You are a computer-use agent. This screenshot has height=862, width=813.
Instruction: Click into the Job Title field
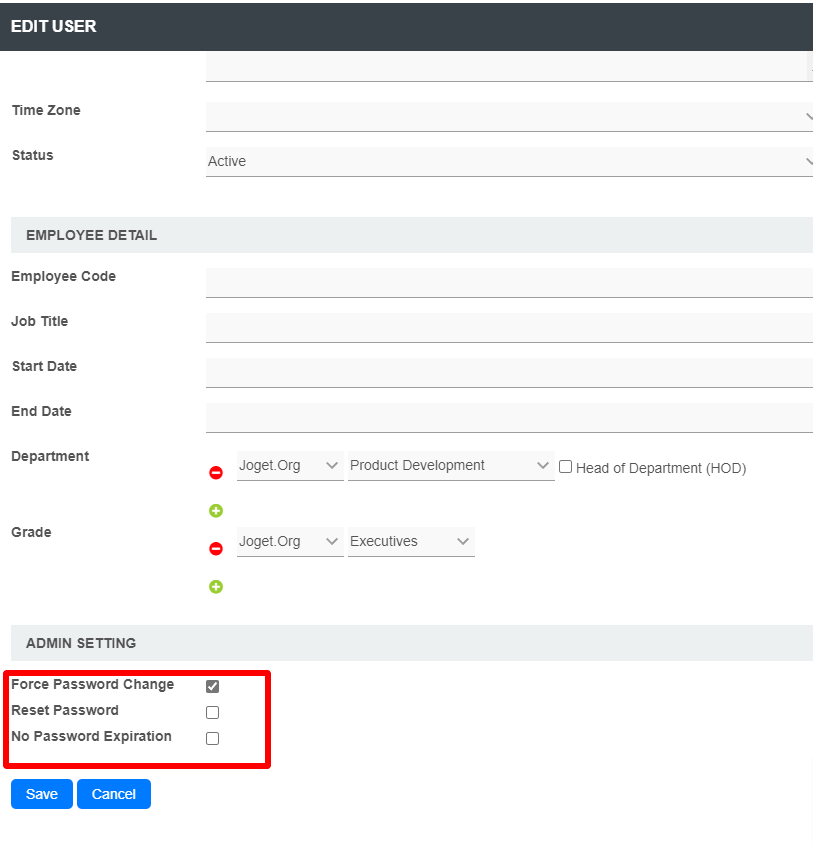509,328
